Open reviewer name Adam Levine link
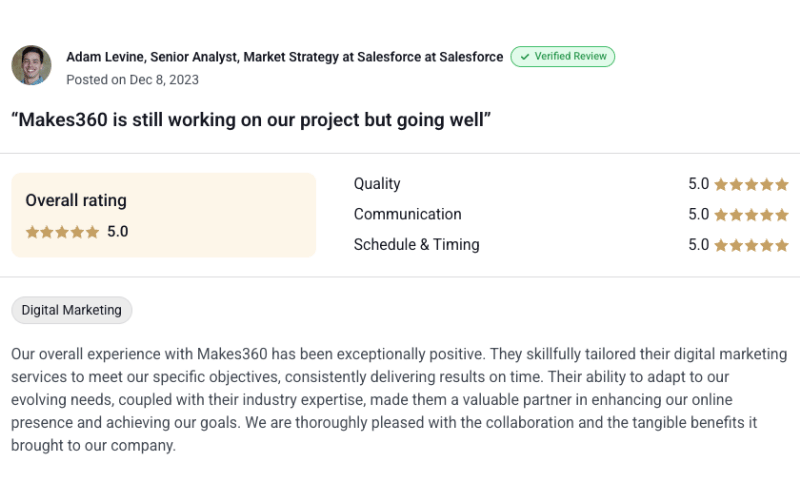The image size is (800, 500). [x=105, y=57]
